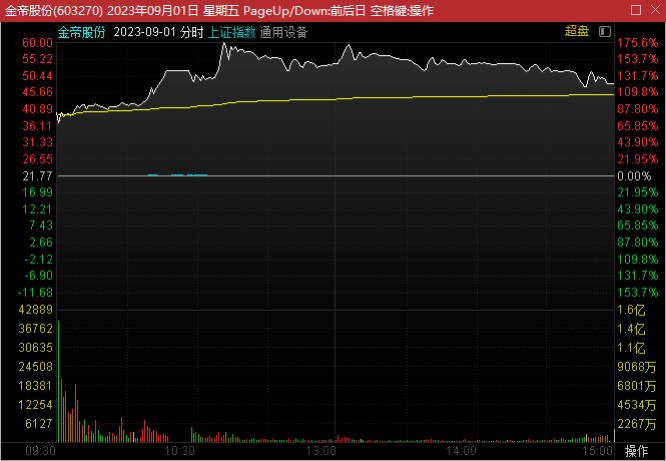Click the 09:30 time axis label
The width and height of the screenshot is (666, 461).
pos(40,451)
